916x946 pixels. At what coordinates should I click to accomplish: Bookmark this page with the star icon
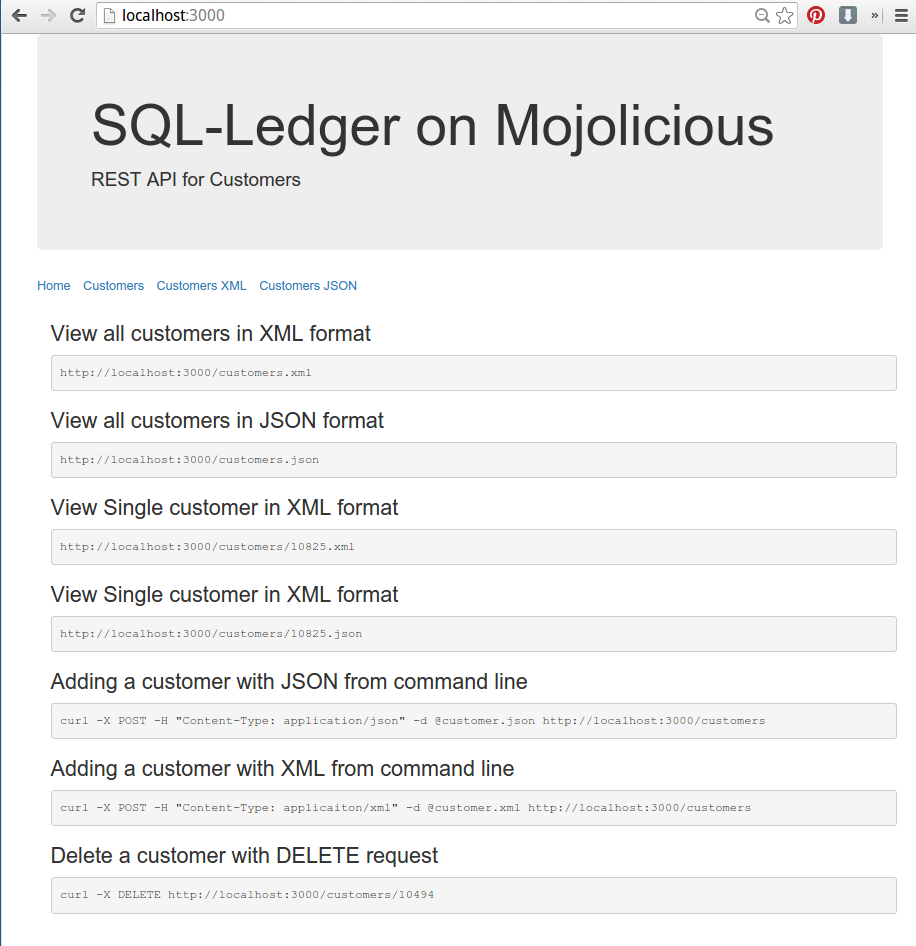[x=784, y=16]
